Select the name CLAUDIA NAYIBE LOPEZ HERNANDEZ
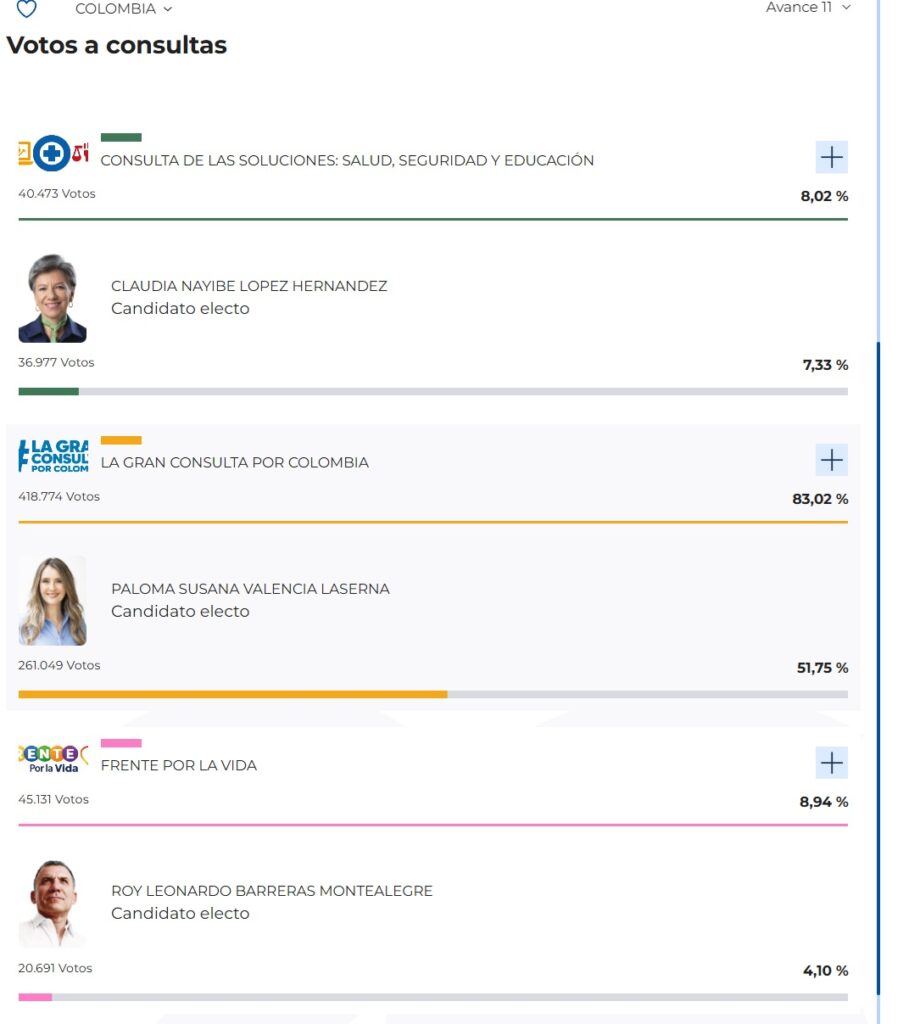Viewport: 920px width, 1024px height. [250, 285]
